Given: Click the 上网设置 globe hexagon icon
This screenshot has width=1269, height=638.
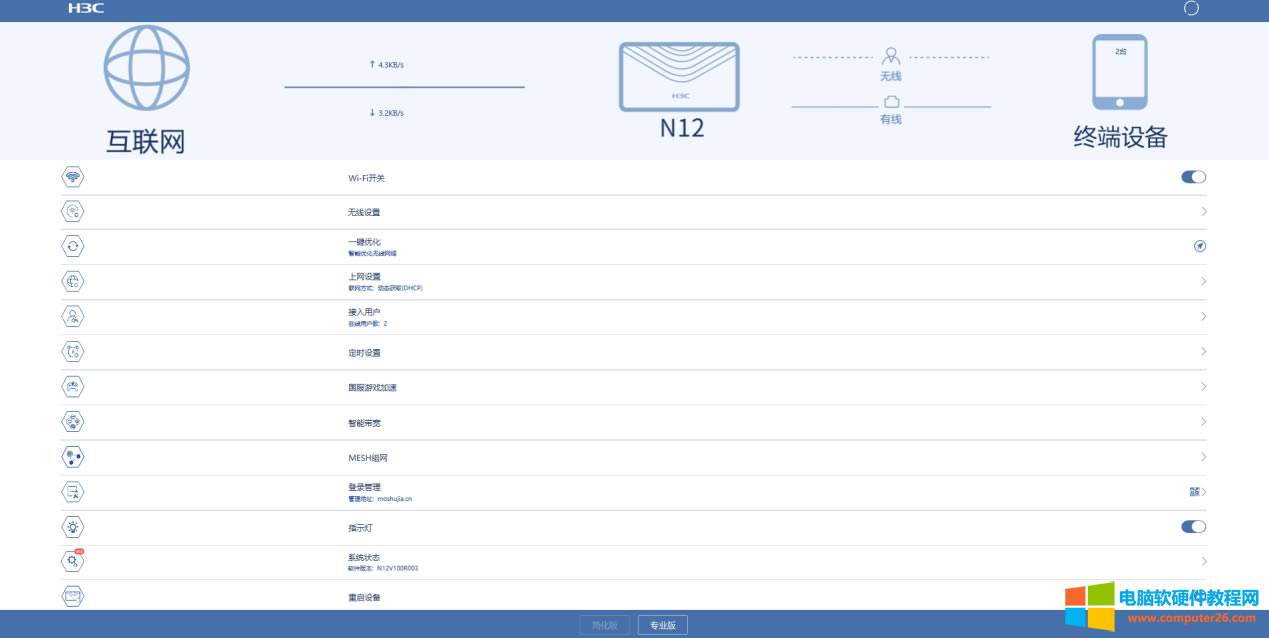Looking at the screenshot, I should [70, 281].
